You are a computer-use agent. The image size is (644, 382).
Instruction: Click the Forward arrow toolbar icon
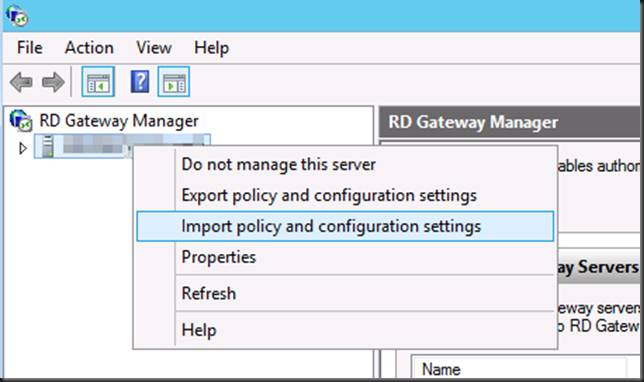tap(53, 82)
